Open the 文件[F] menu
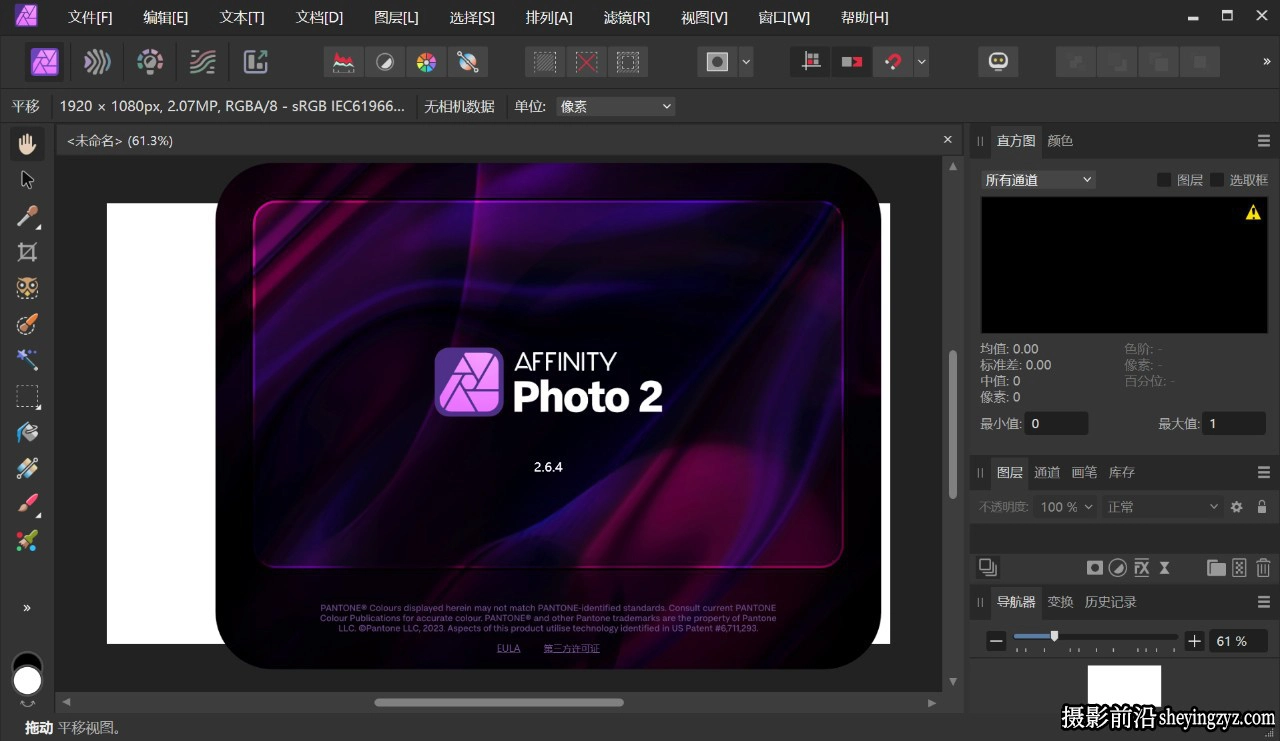 [x=90, y=17]
